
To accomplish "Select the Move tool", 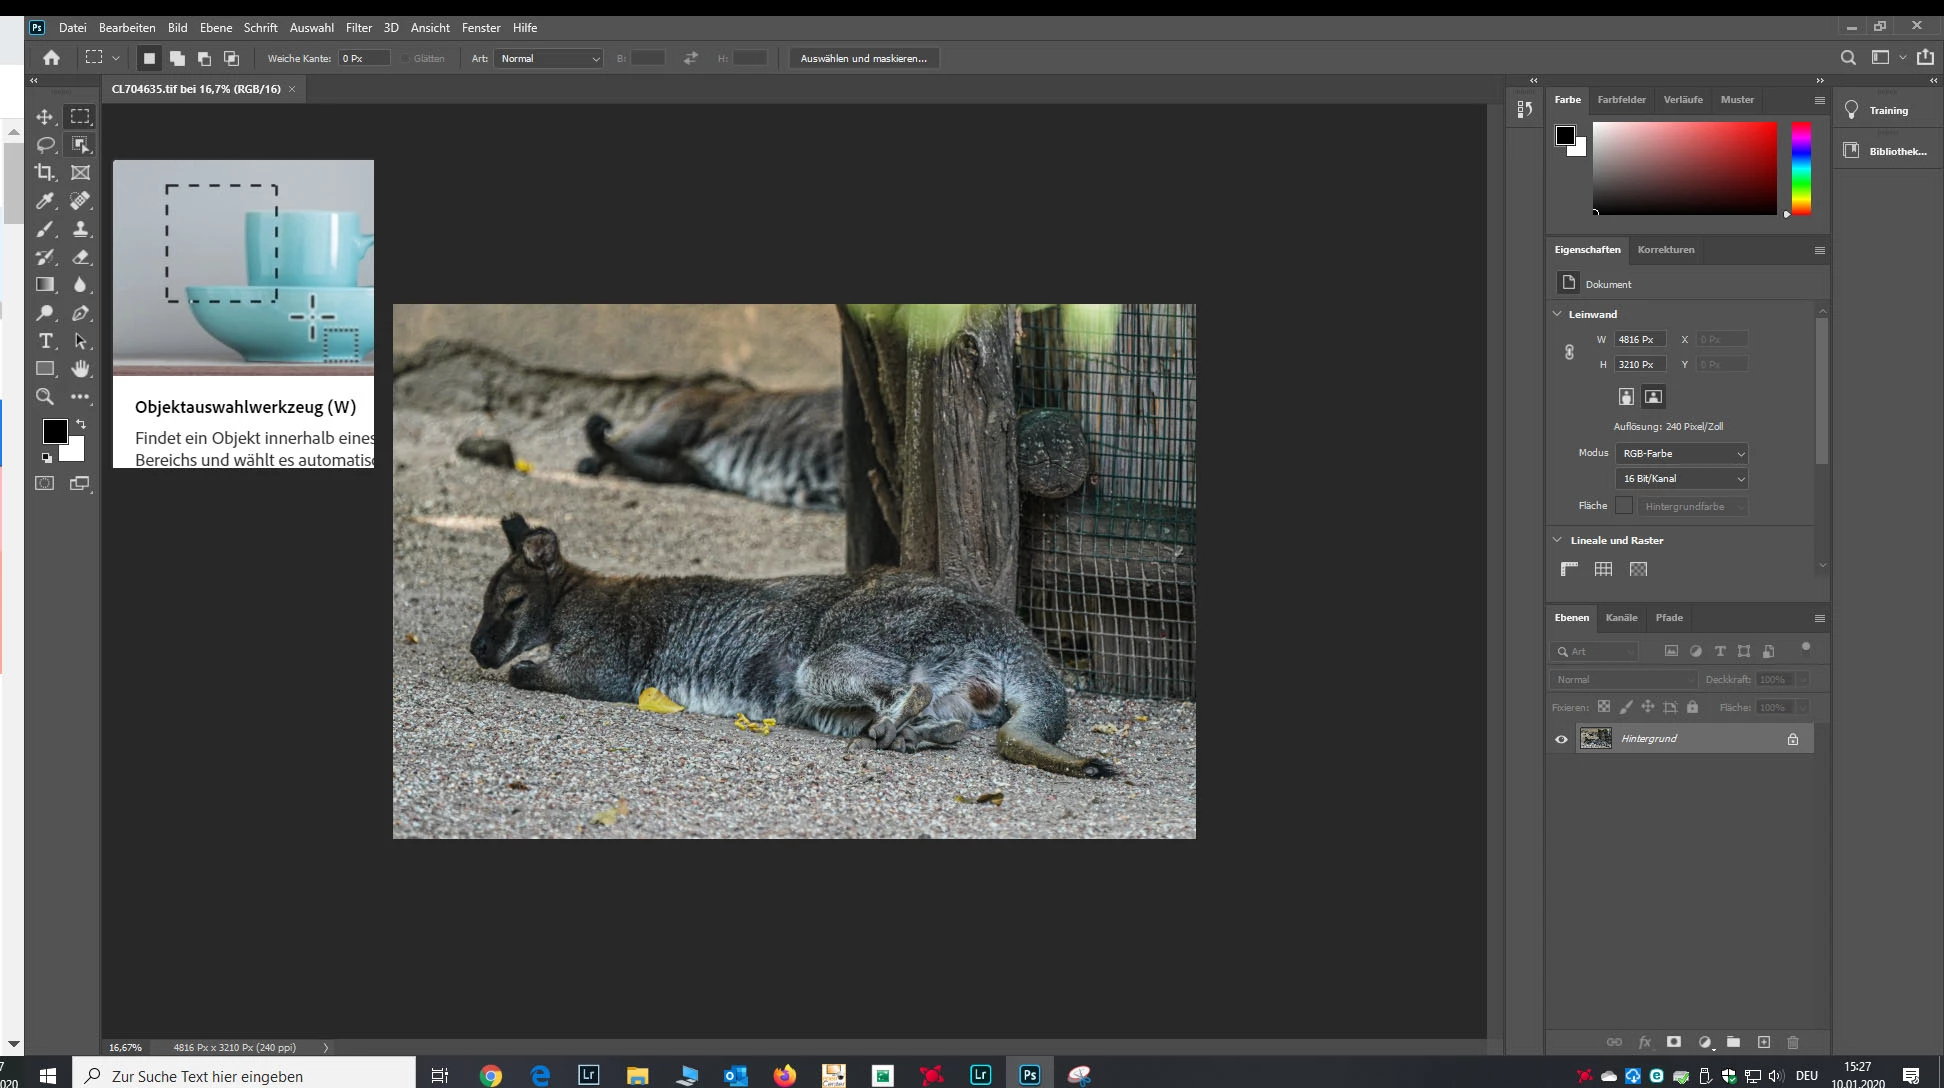I will (45, 117).
